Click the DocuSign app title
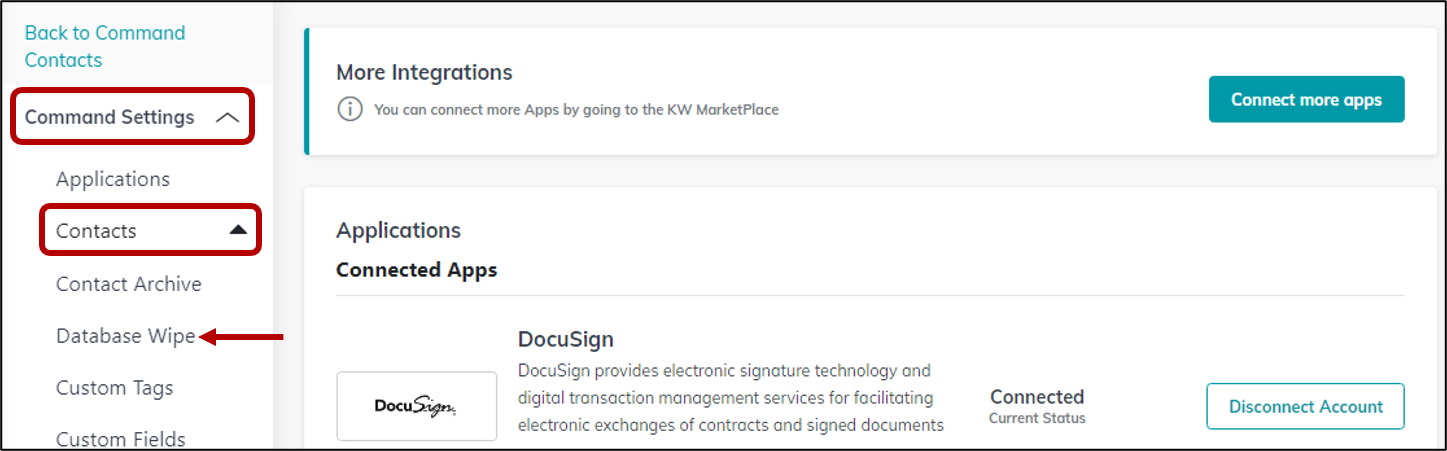The image size is (1447, 451). tap(566, 338)
